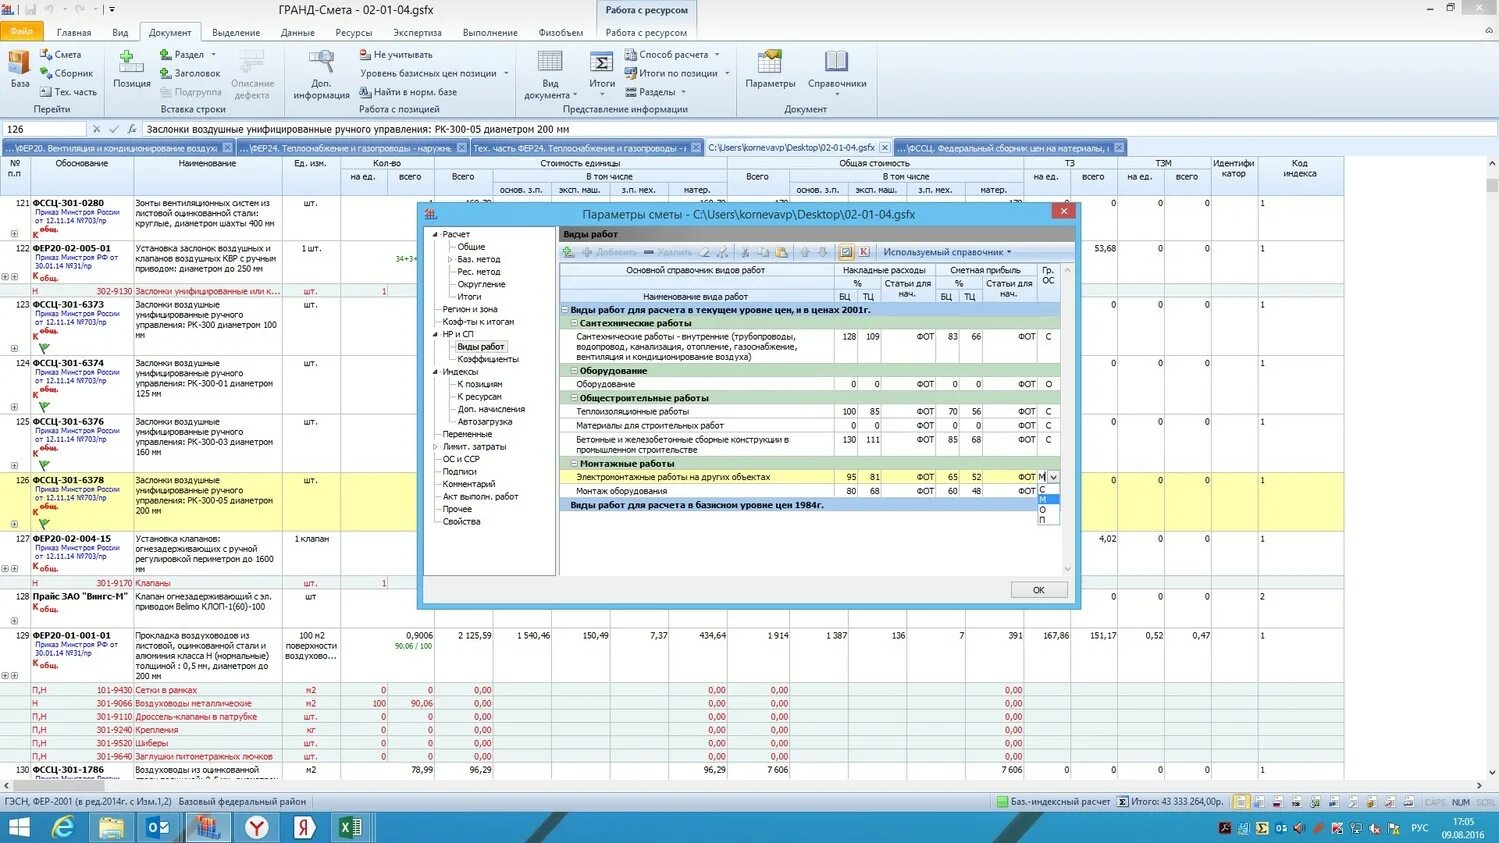Collapse the Оборудование group
The image size is (1499, 843).
[574, 371]
